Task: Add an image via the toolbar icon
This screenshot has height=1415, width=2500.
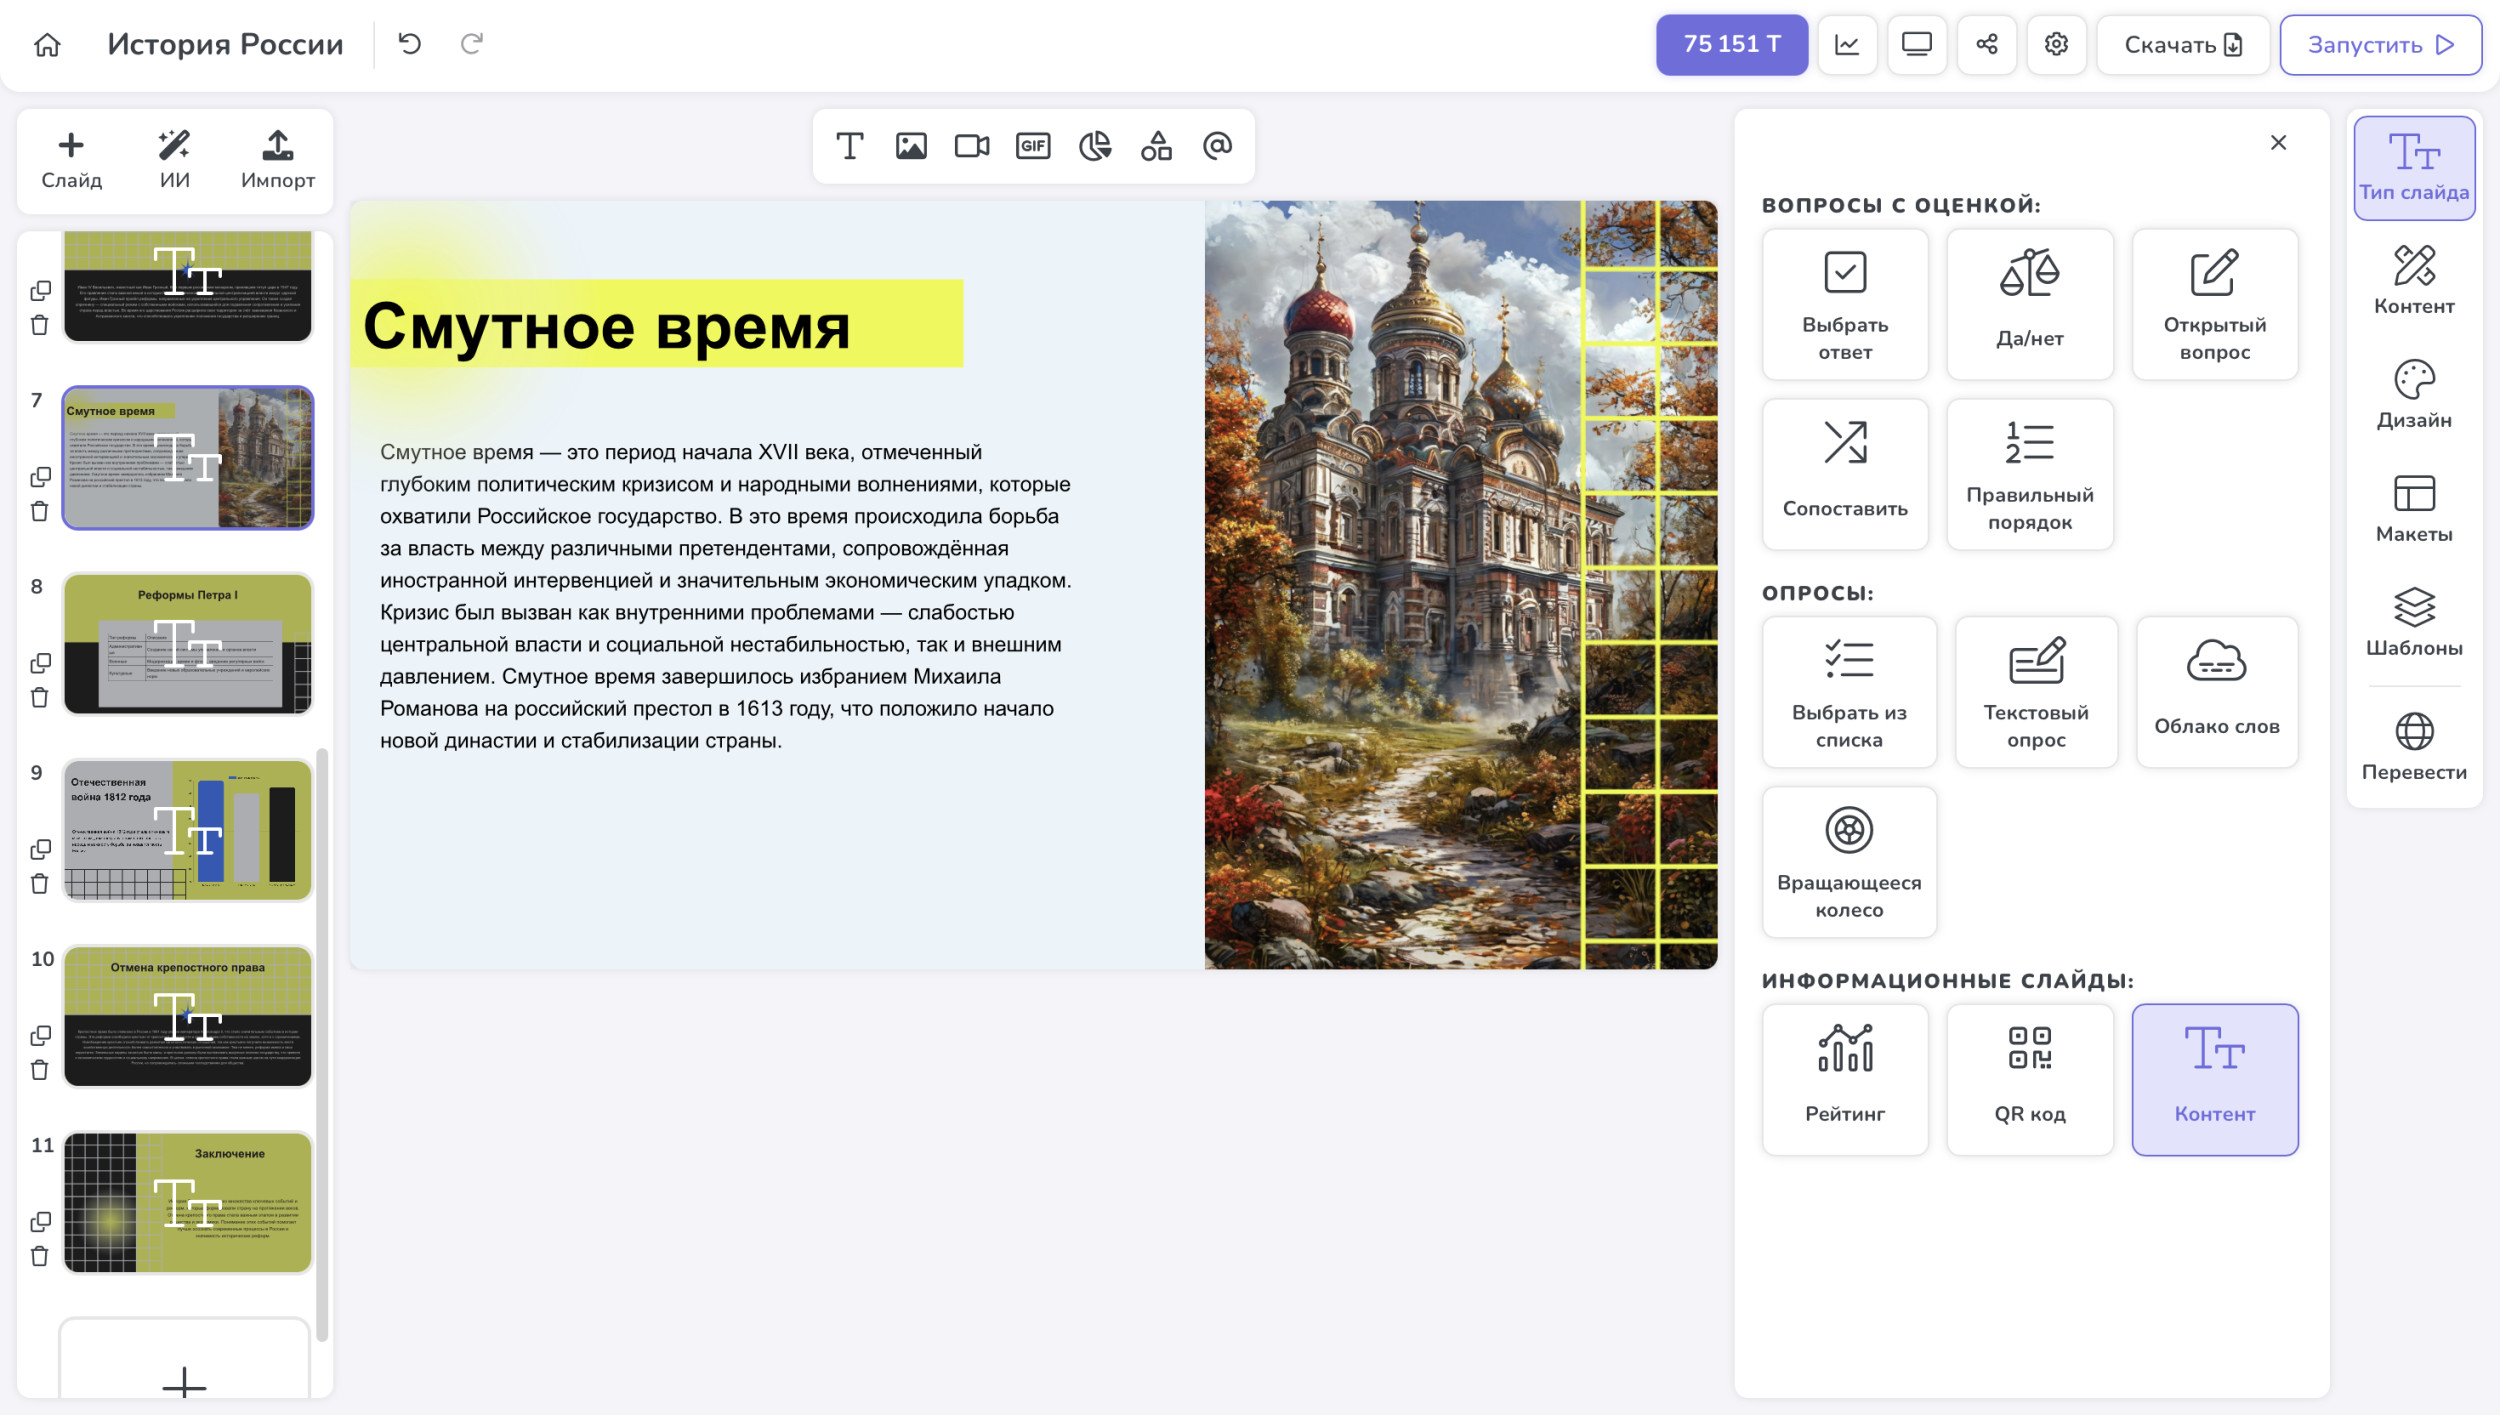Action: [x=910, y=146]
